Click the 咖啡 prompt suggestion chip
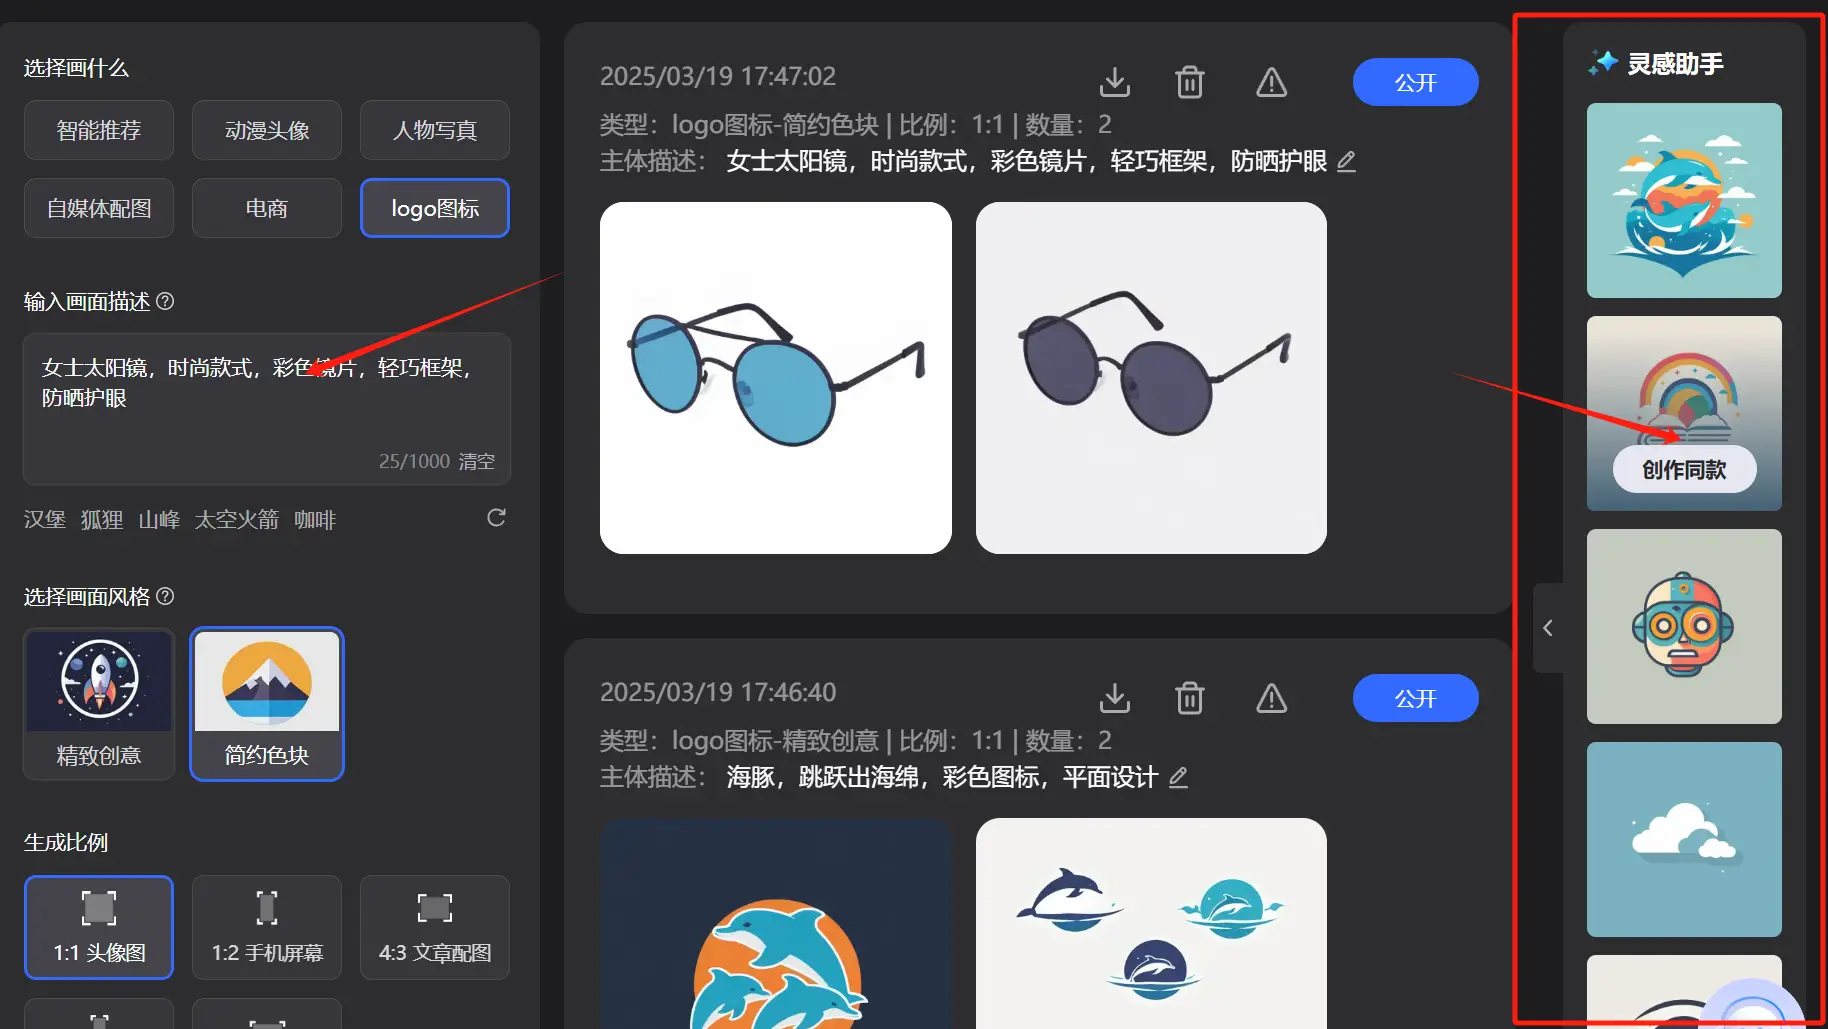The height and width of the screenshot is (1029, 1828). point(315,519)
